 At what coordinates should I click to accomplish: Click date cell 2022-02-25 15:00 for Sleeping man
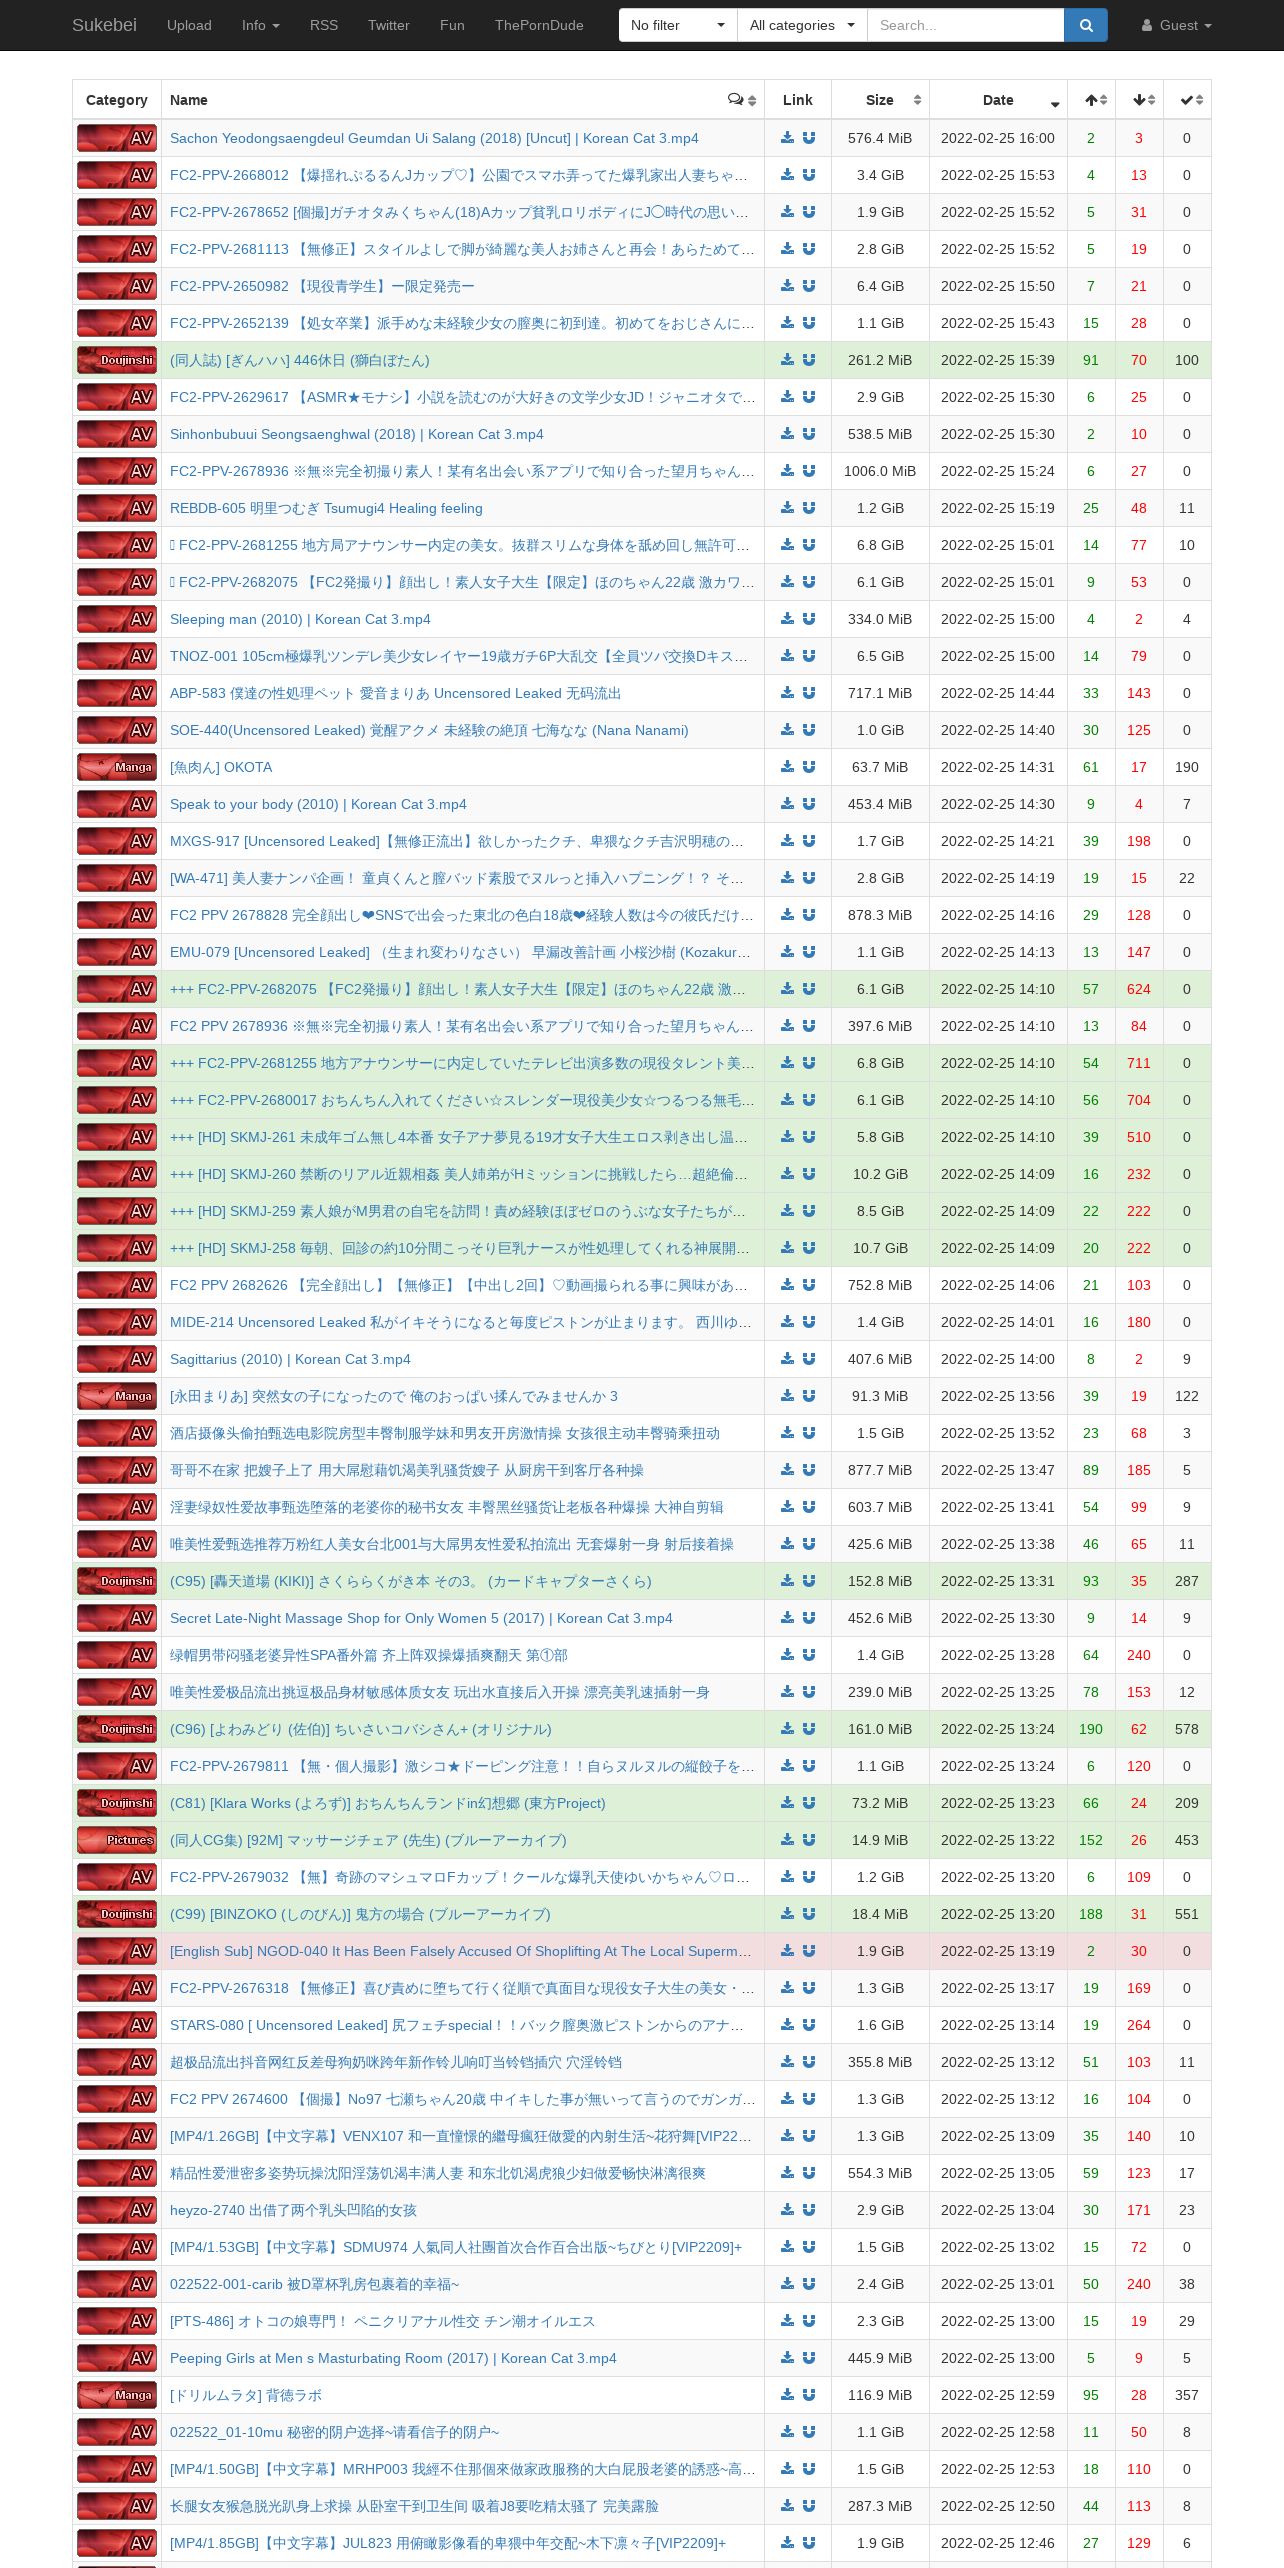click(x=998, y=619)
